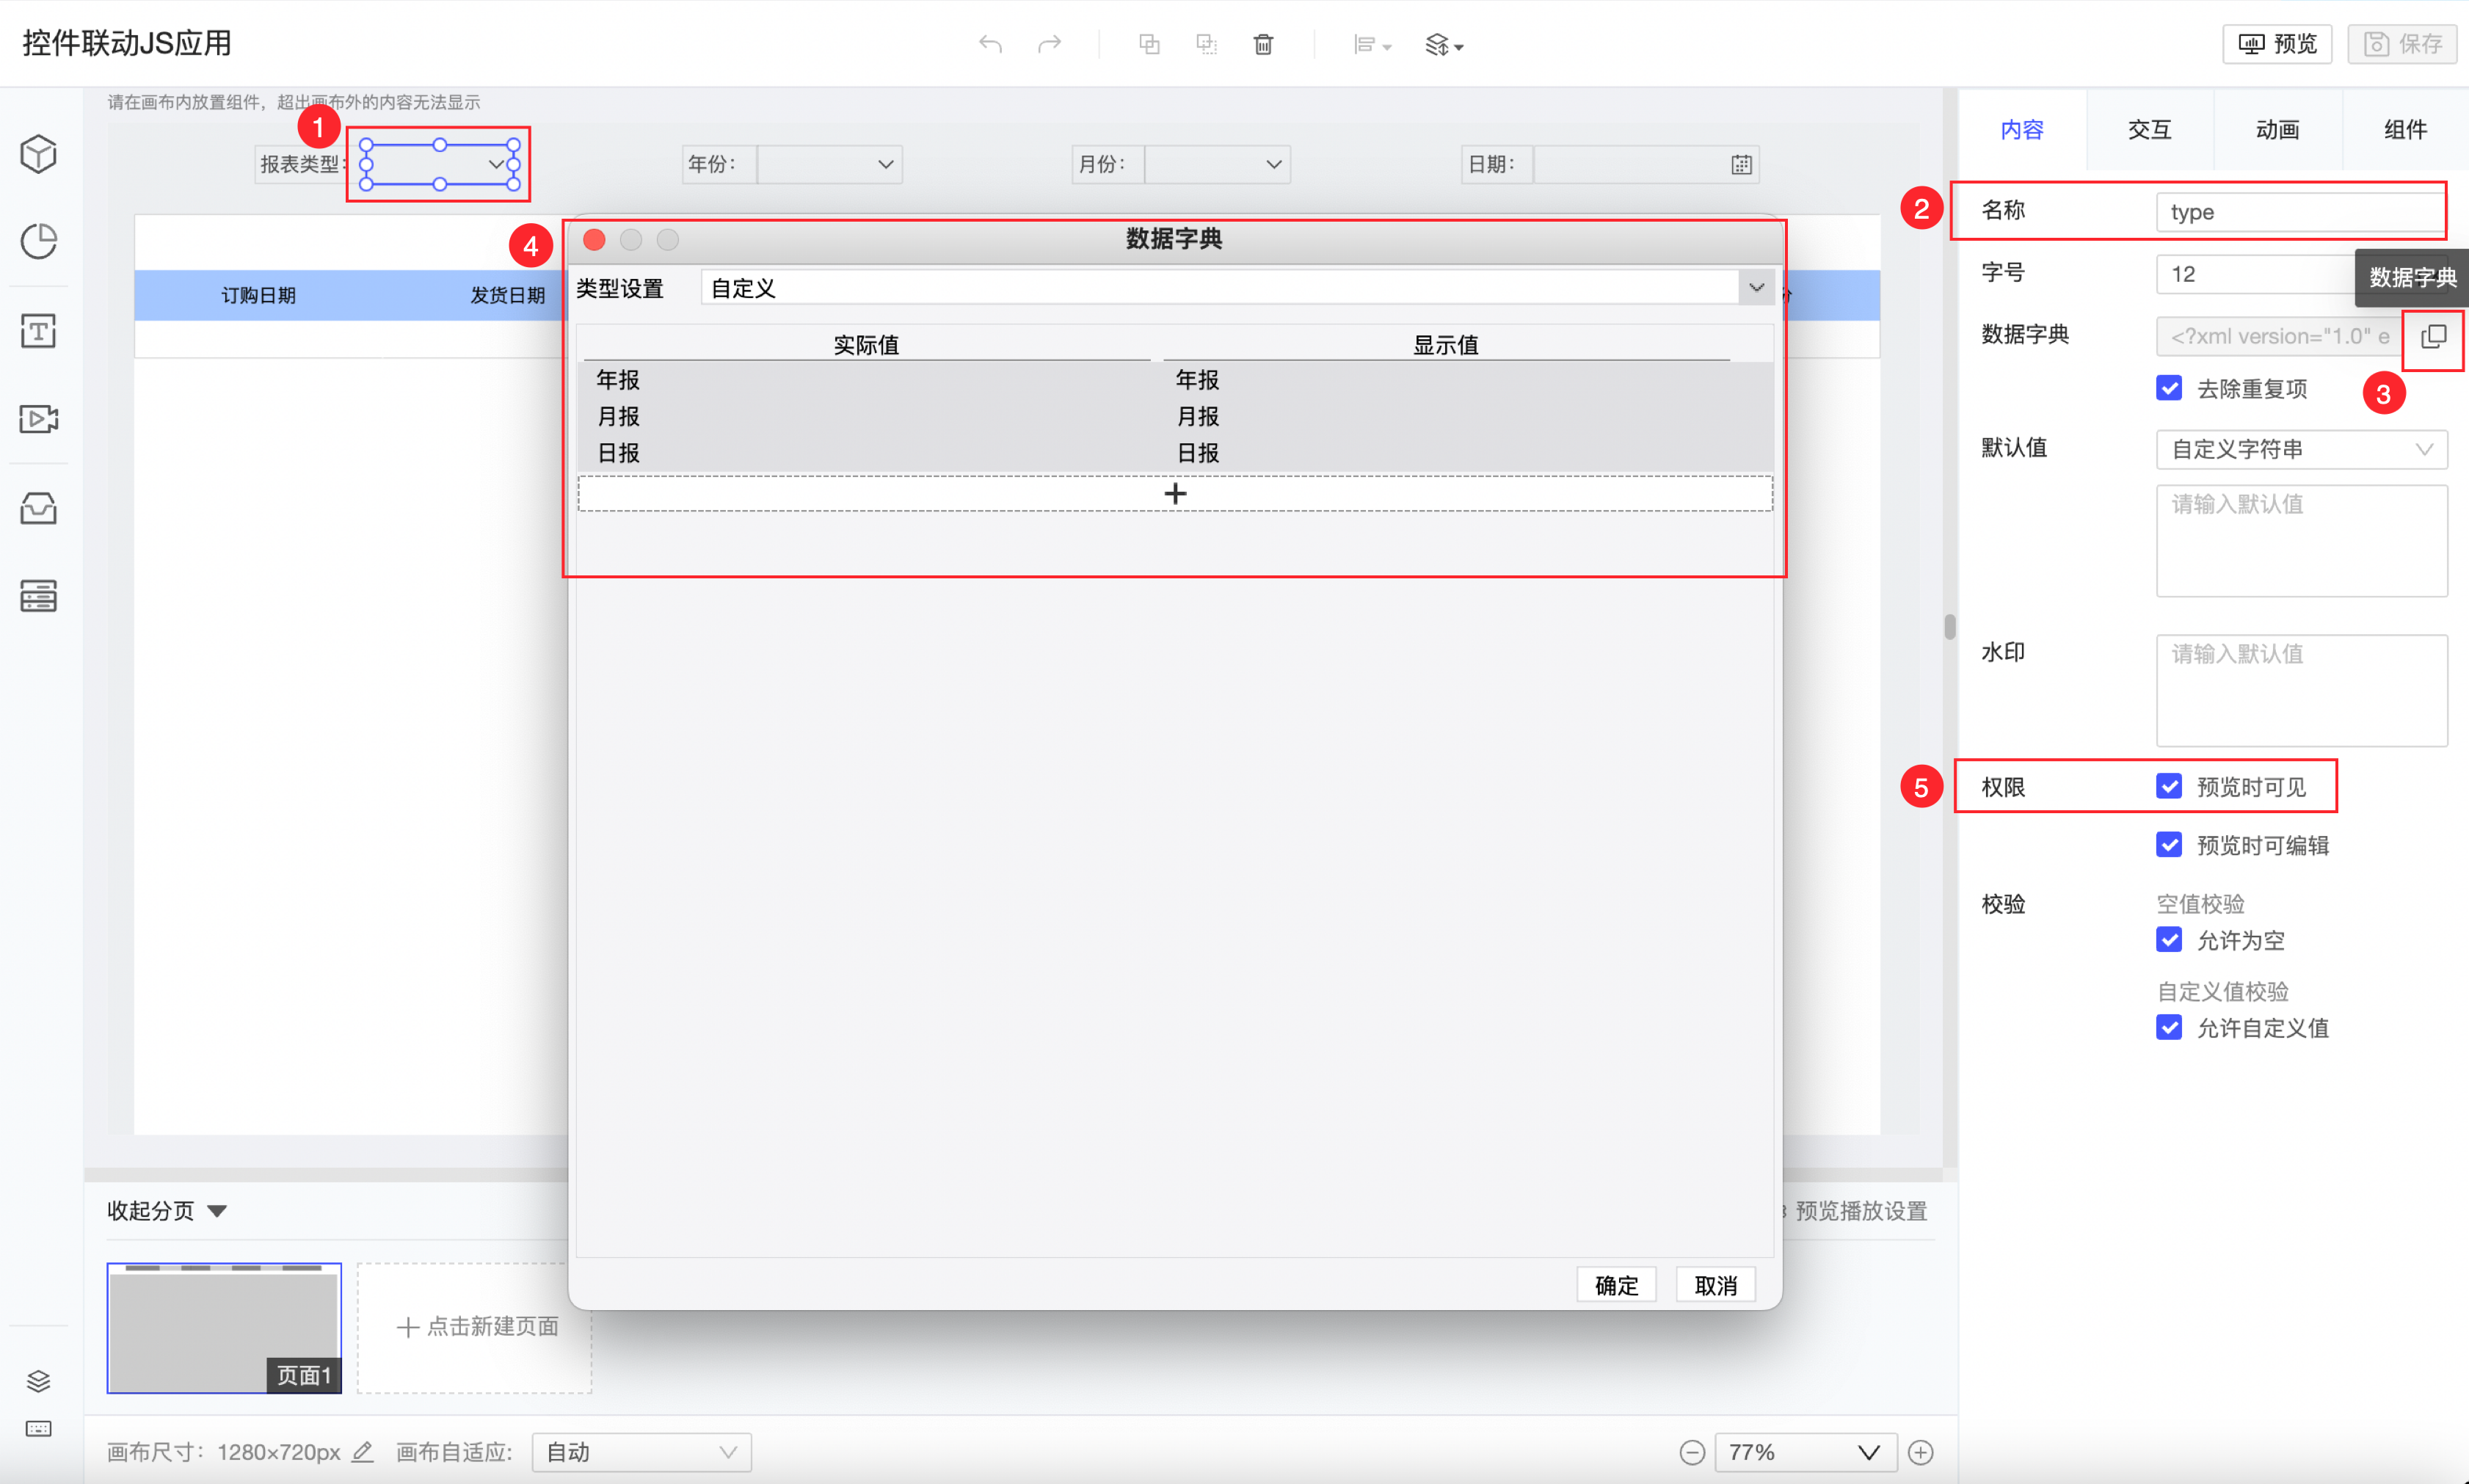
Task: Click the 预览 button at top right
Action: (2277, 44)
